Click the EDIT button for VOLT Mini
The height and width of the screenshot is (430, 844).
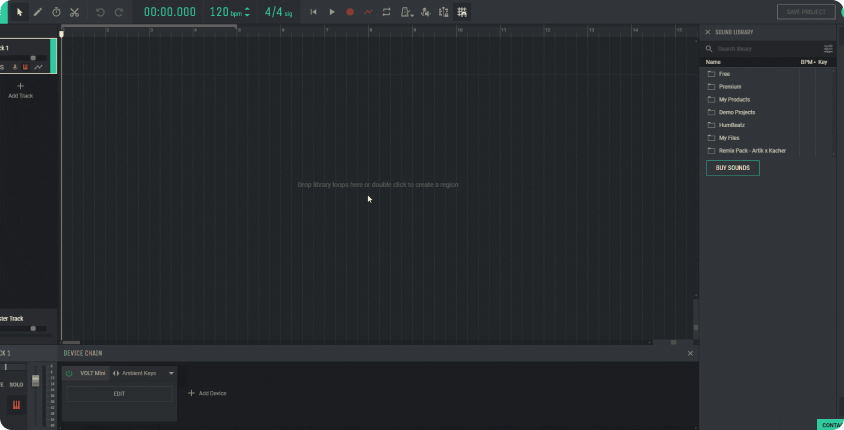pyautogui.click(x=119, y=394)
